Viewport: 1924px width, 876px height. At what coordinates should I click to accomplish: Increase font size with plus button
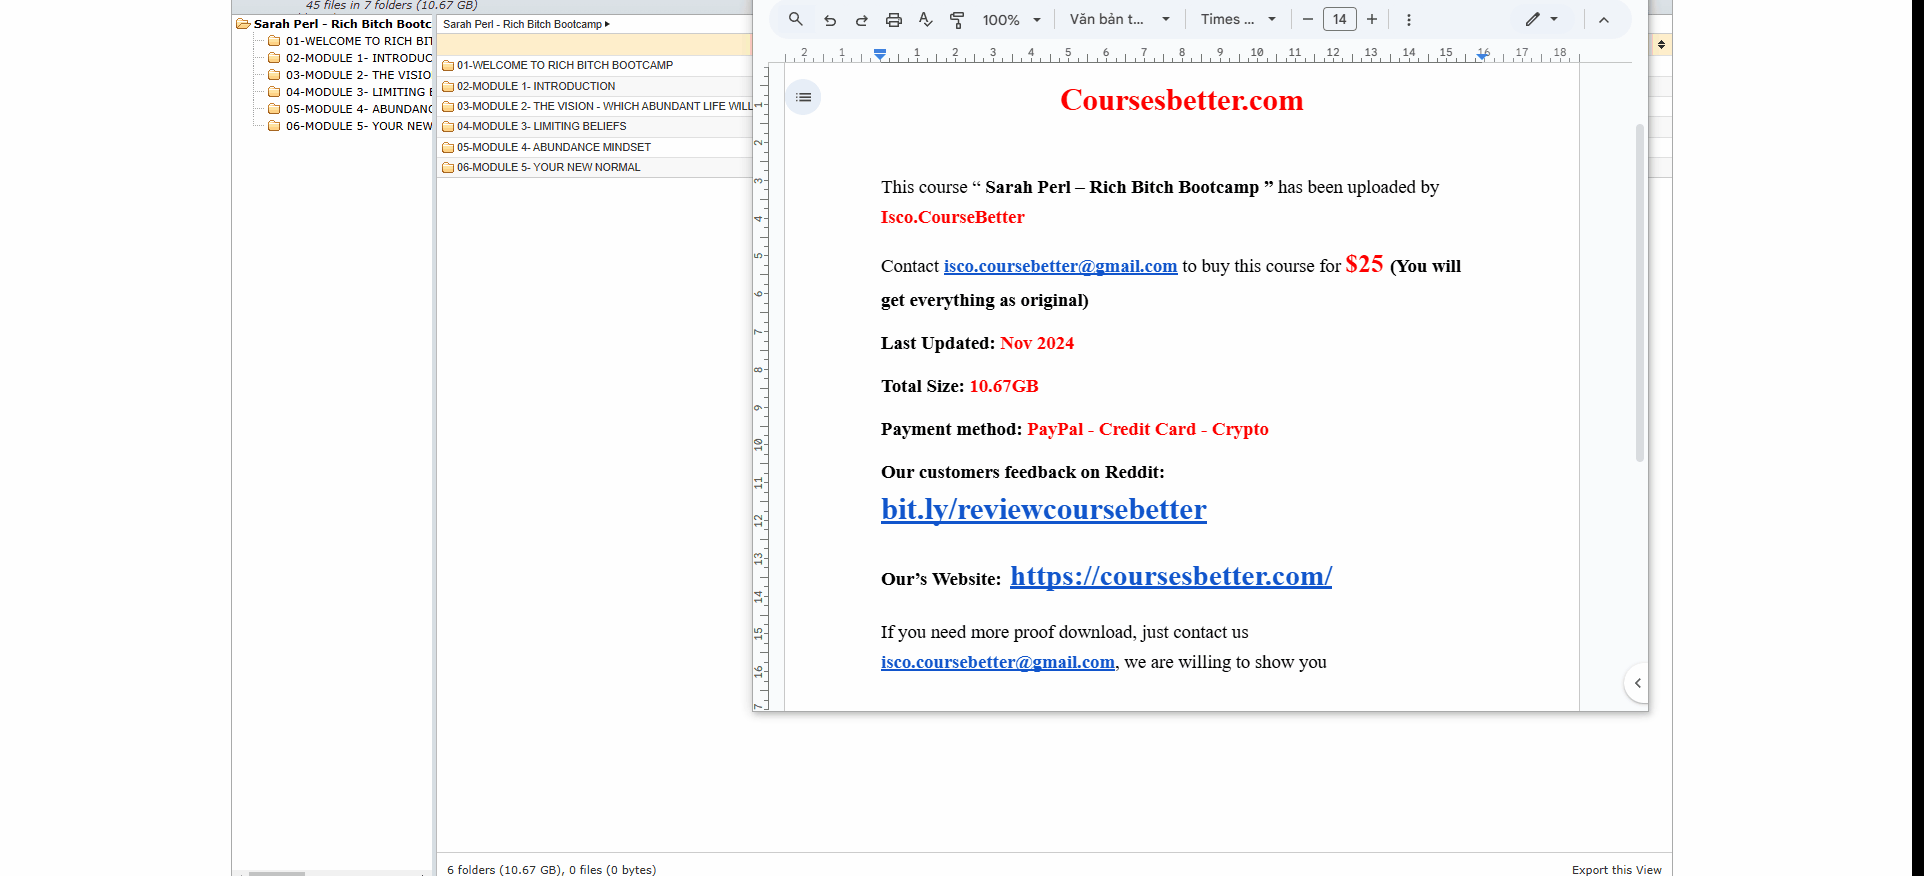(x=1372, y=20)
